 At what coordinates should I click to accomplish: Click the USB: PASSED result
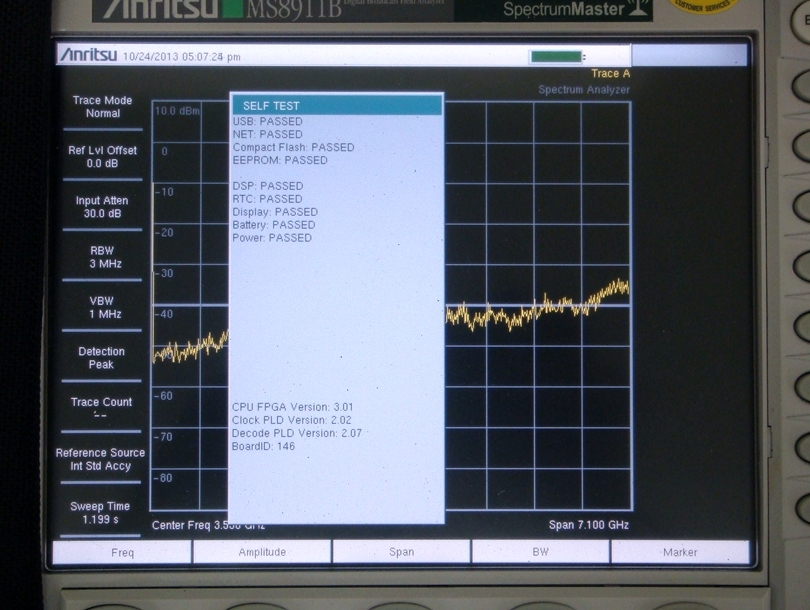point(268,121)
